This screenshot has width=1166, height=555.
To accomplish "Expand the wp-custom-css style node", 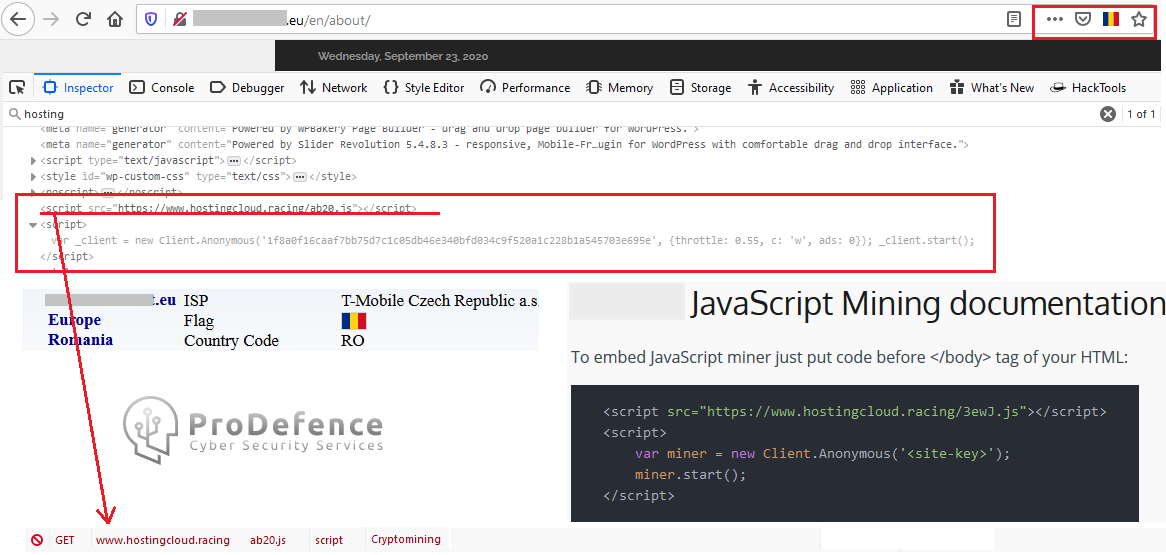I will point(33,177).
